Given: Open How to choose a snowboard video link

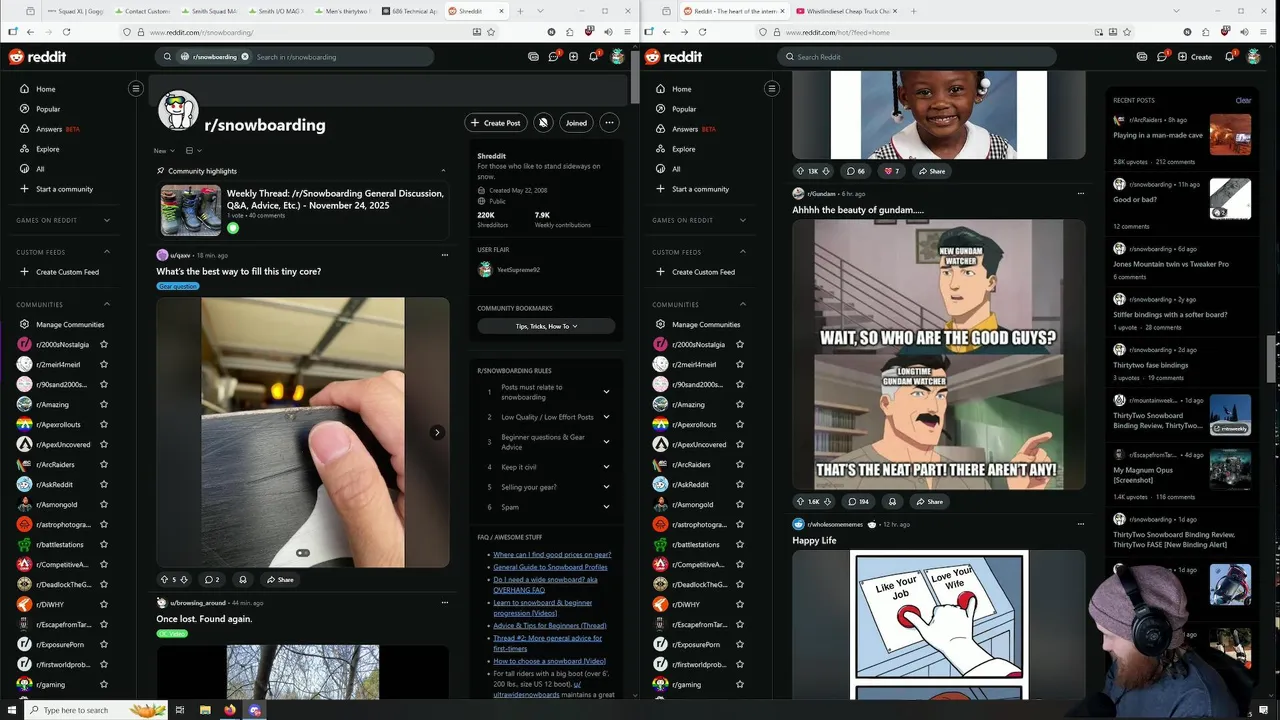Looking at the screenshot, I should tap(549, 661).
